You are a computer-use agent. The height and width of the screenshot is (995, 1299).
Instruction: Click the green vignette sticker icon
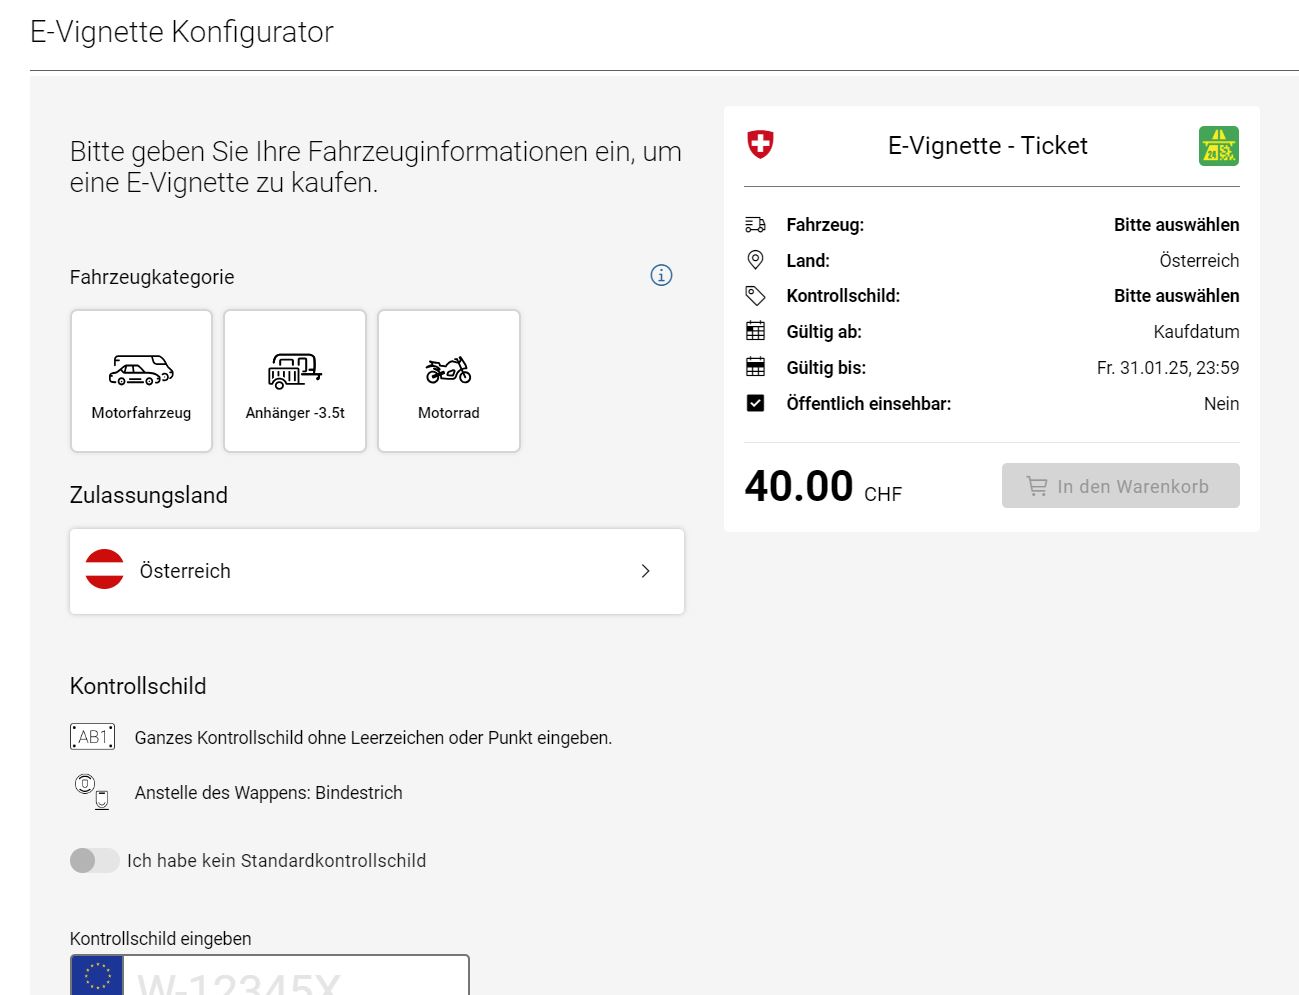pos(1218,146)
